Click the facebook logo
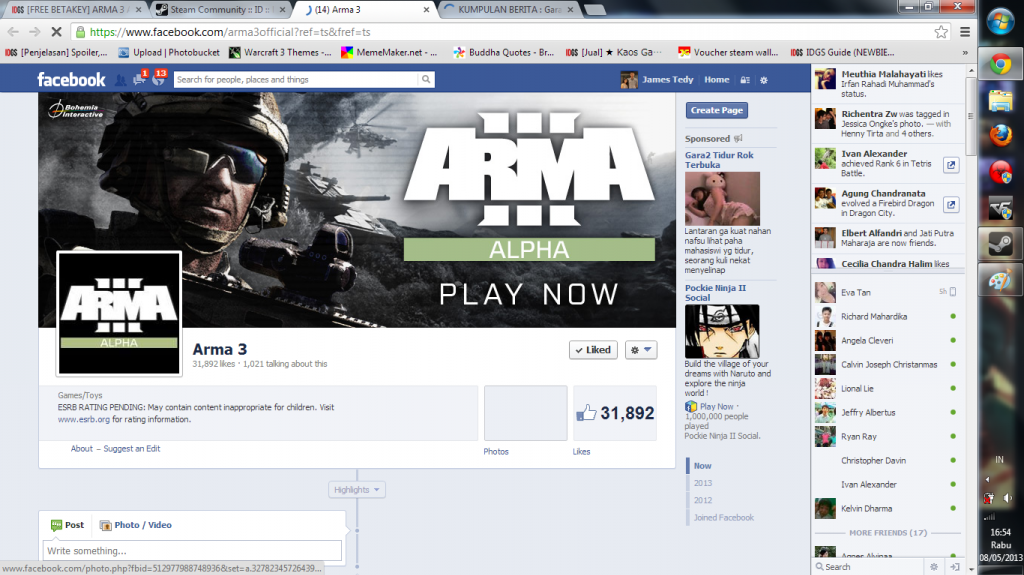 (71, 80)
